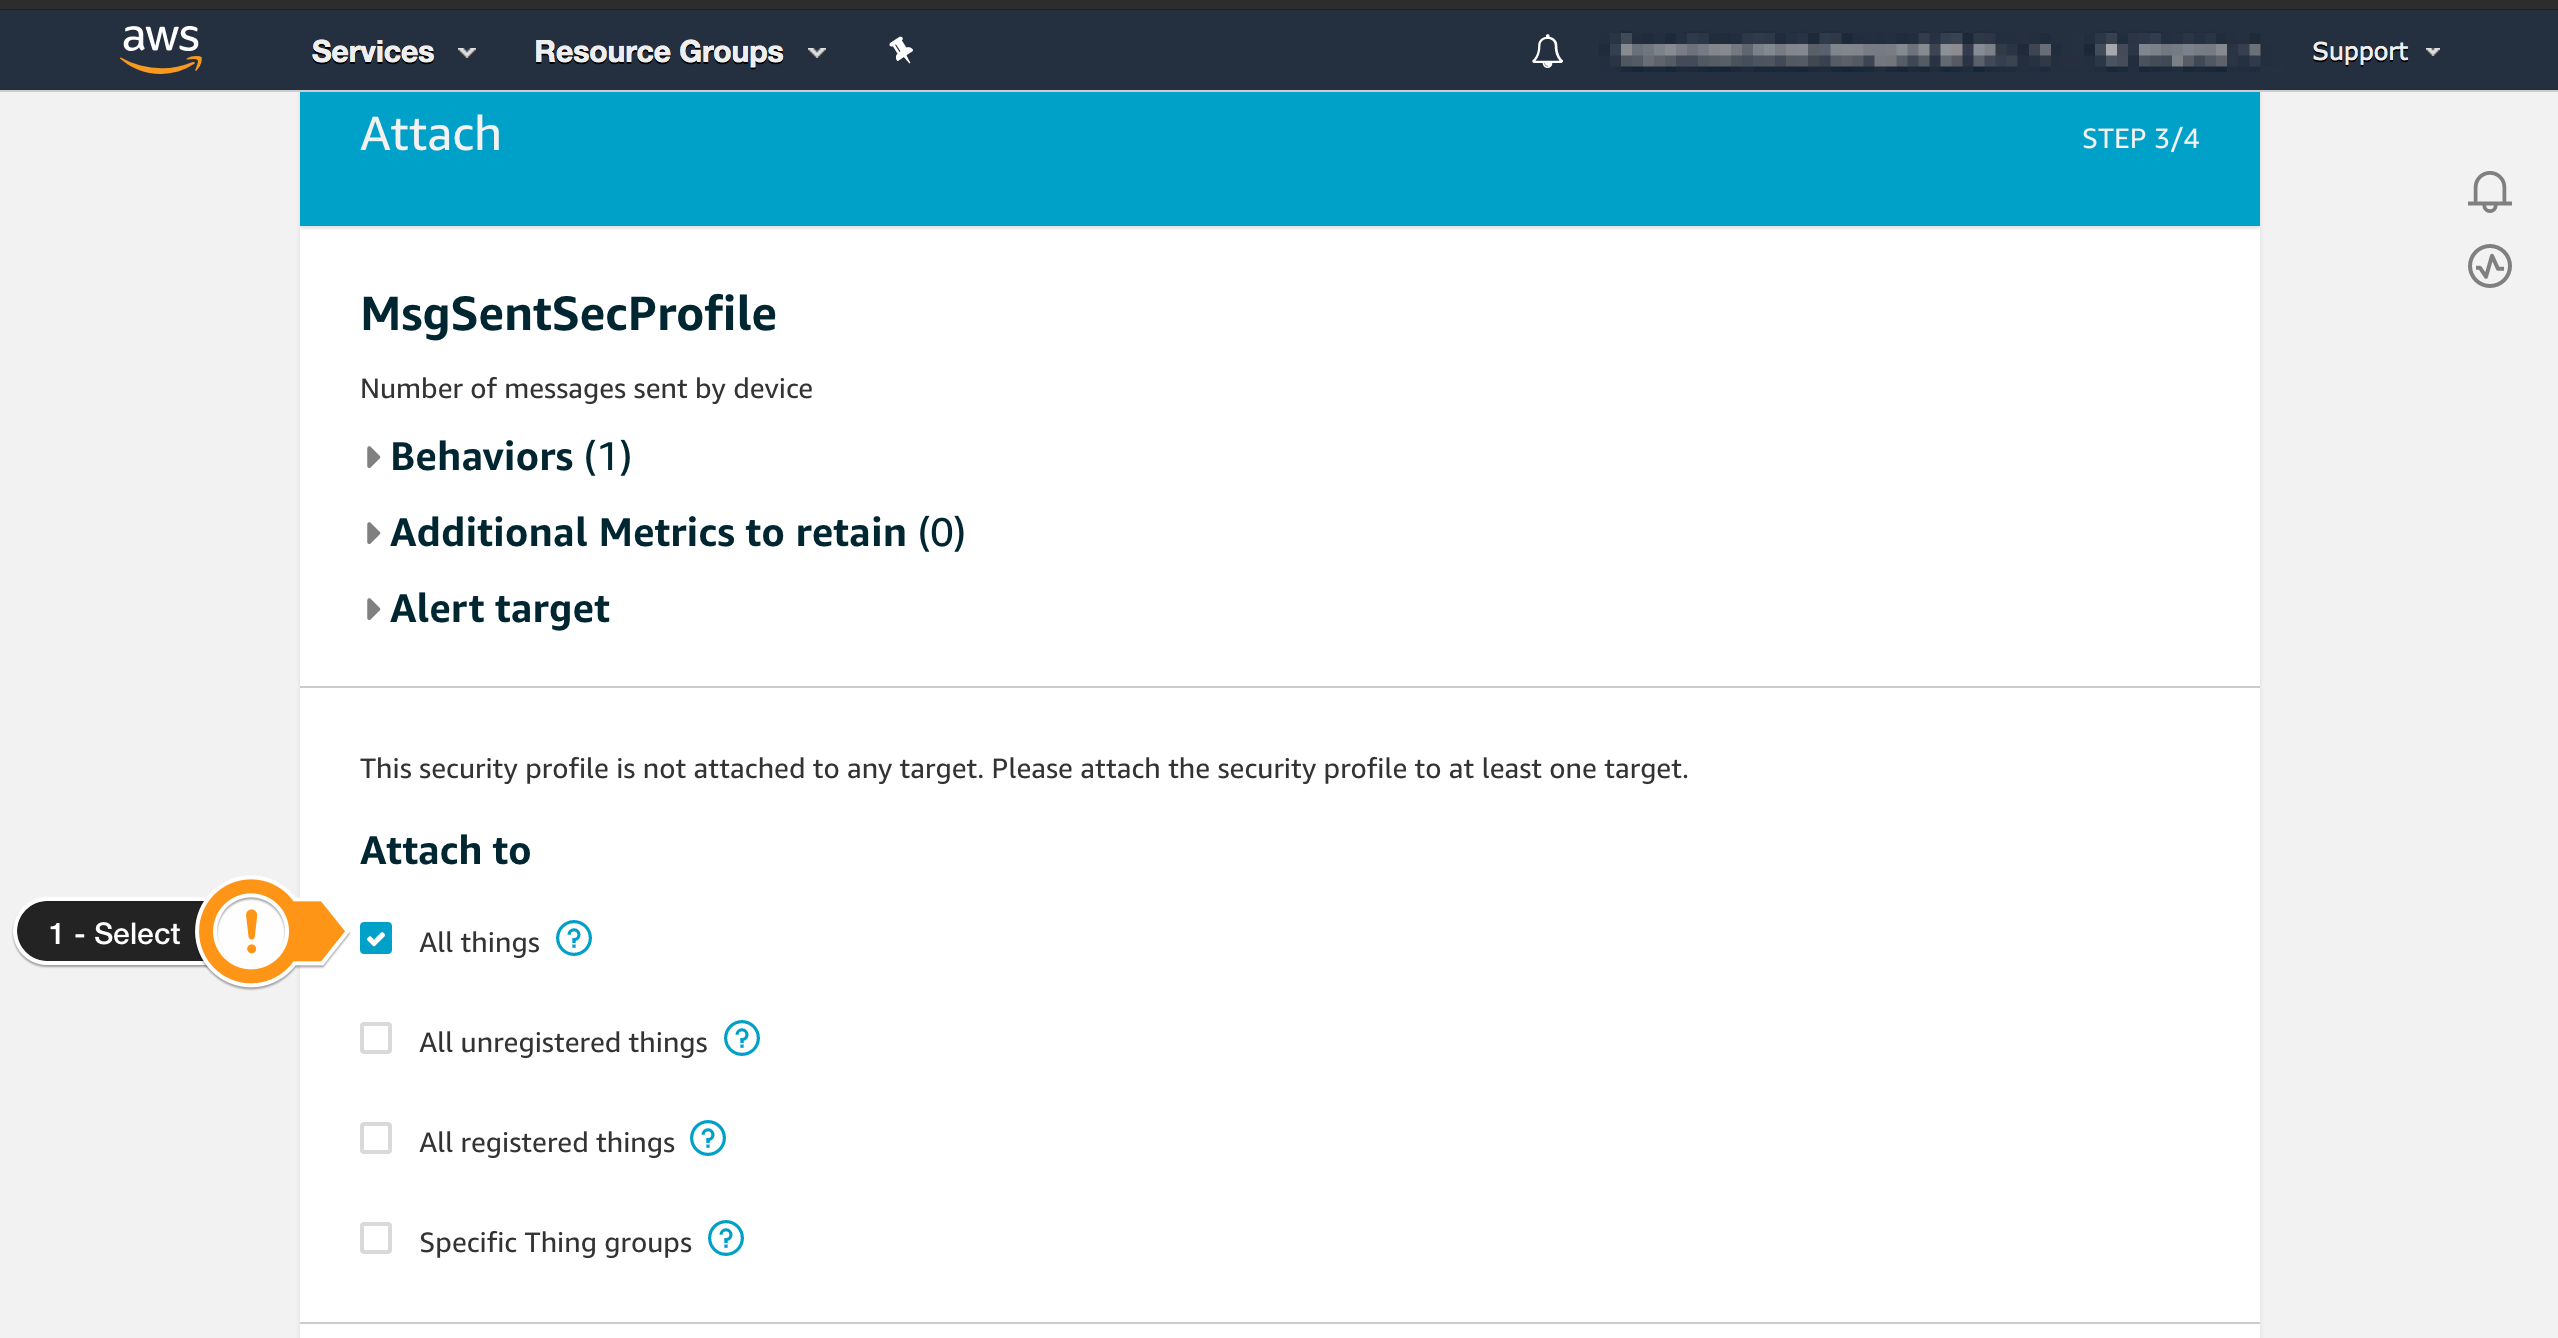The height and width of the screenshot is (1338, 2558).
Task: Click the 'not attached to any target' notice
Action: (x=1024, y=769)
